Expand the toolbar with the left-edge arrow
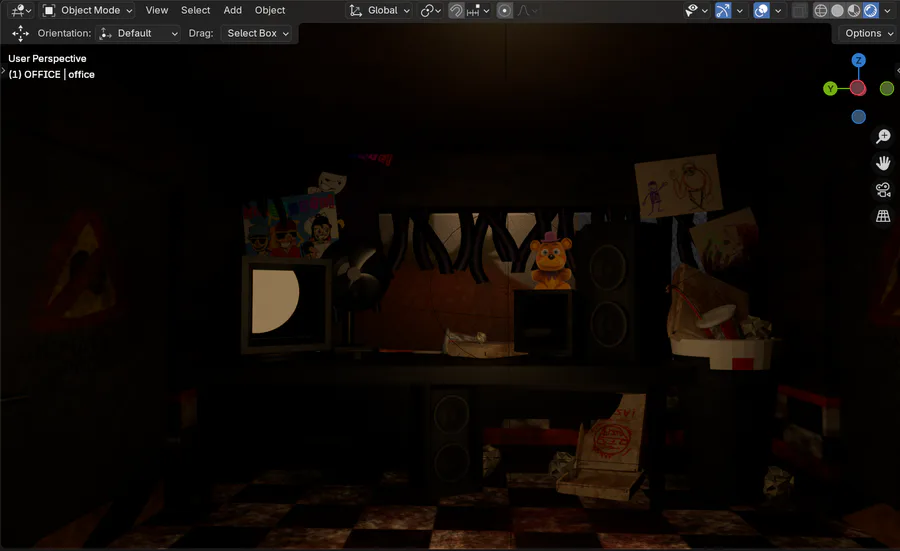 3,71
